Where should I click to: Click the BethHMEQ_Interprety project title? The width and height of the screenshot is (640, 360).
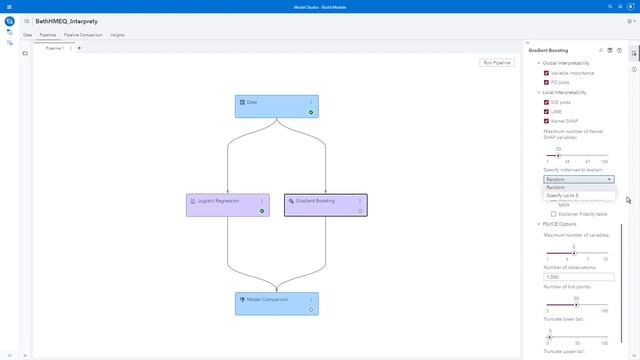(67, 21)
